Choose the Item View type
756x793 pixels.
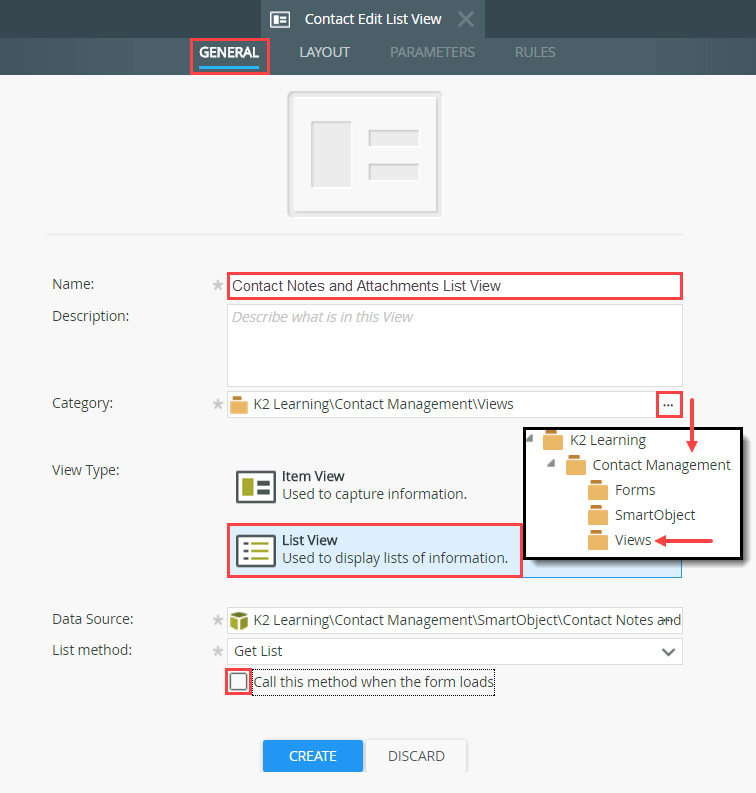click(374, 486)
